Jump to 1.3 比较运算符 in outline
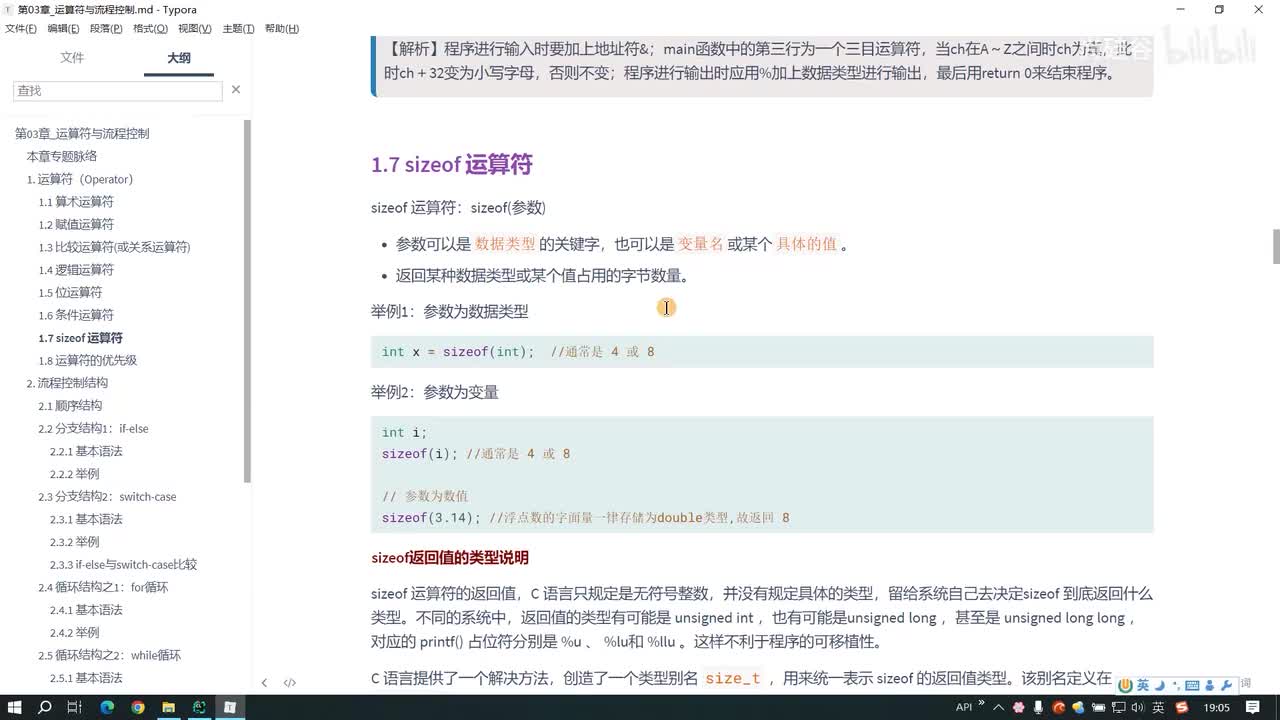The image size is (1280, 720). pos(114,247)
